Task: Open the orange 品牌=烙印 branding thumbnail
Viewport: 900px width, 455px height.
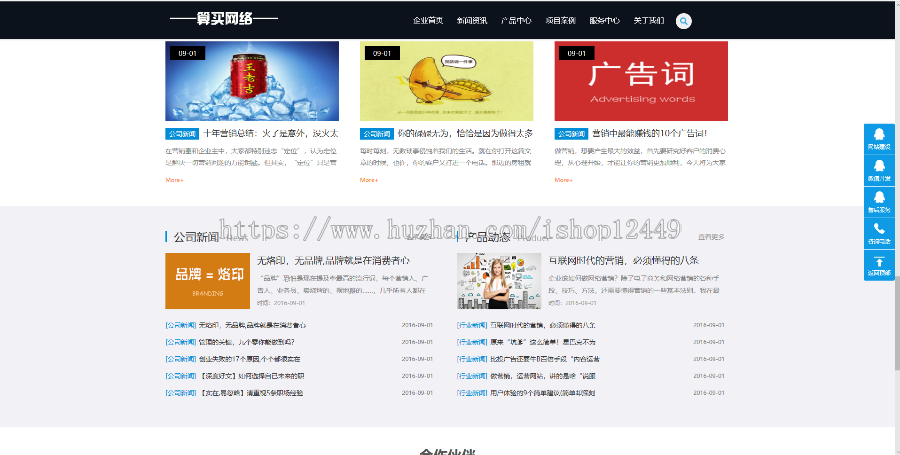Action: click(x=207, y=281)
